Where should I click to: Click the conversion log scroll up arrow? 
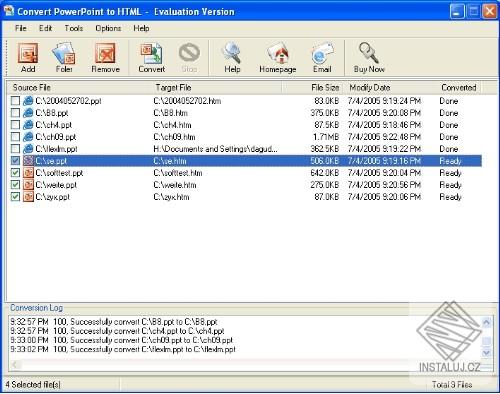pos(486,322)
